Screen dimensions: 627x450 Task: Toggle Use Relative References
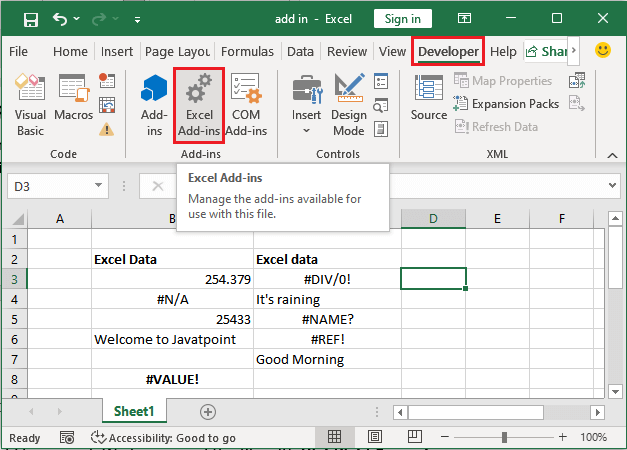(107, 105)
